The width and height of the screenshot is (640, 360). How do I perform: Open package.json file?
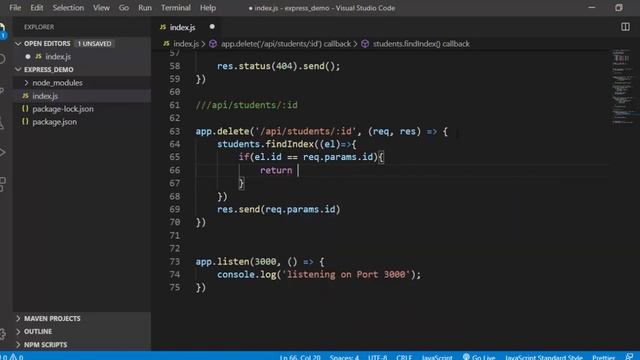(x=54, y=122)
